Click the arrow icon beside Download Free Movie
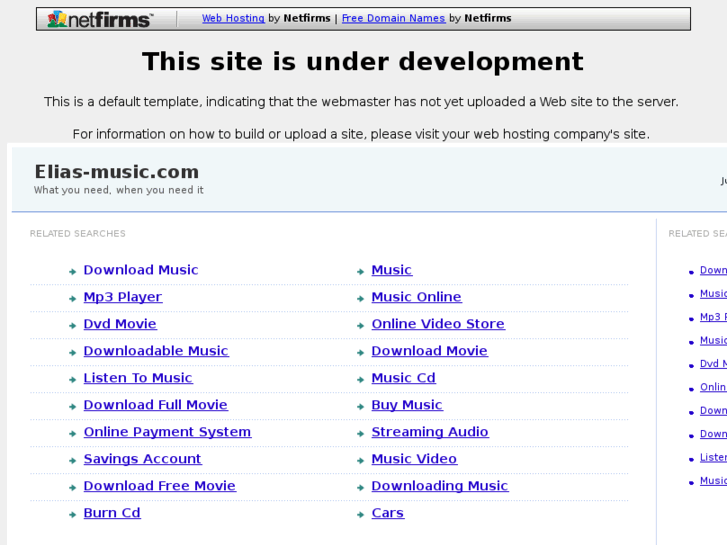727x545 pixels. [x=72, y=487]
